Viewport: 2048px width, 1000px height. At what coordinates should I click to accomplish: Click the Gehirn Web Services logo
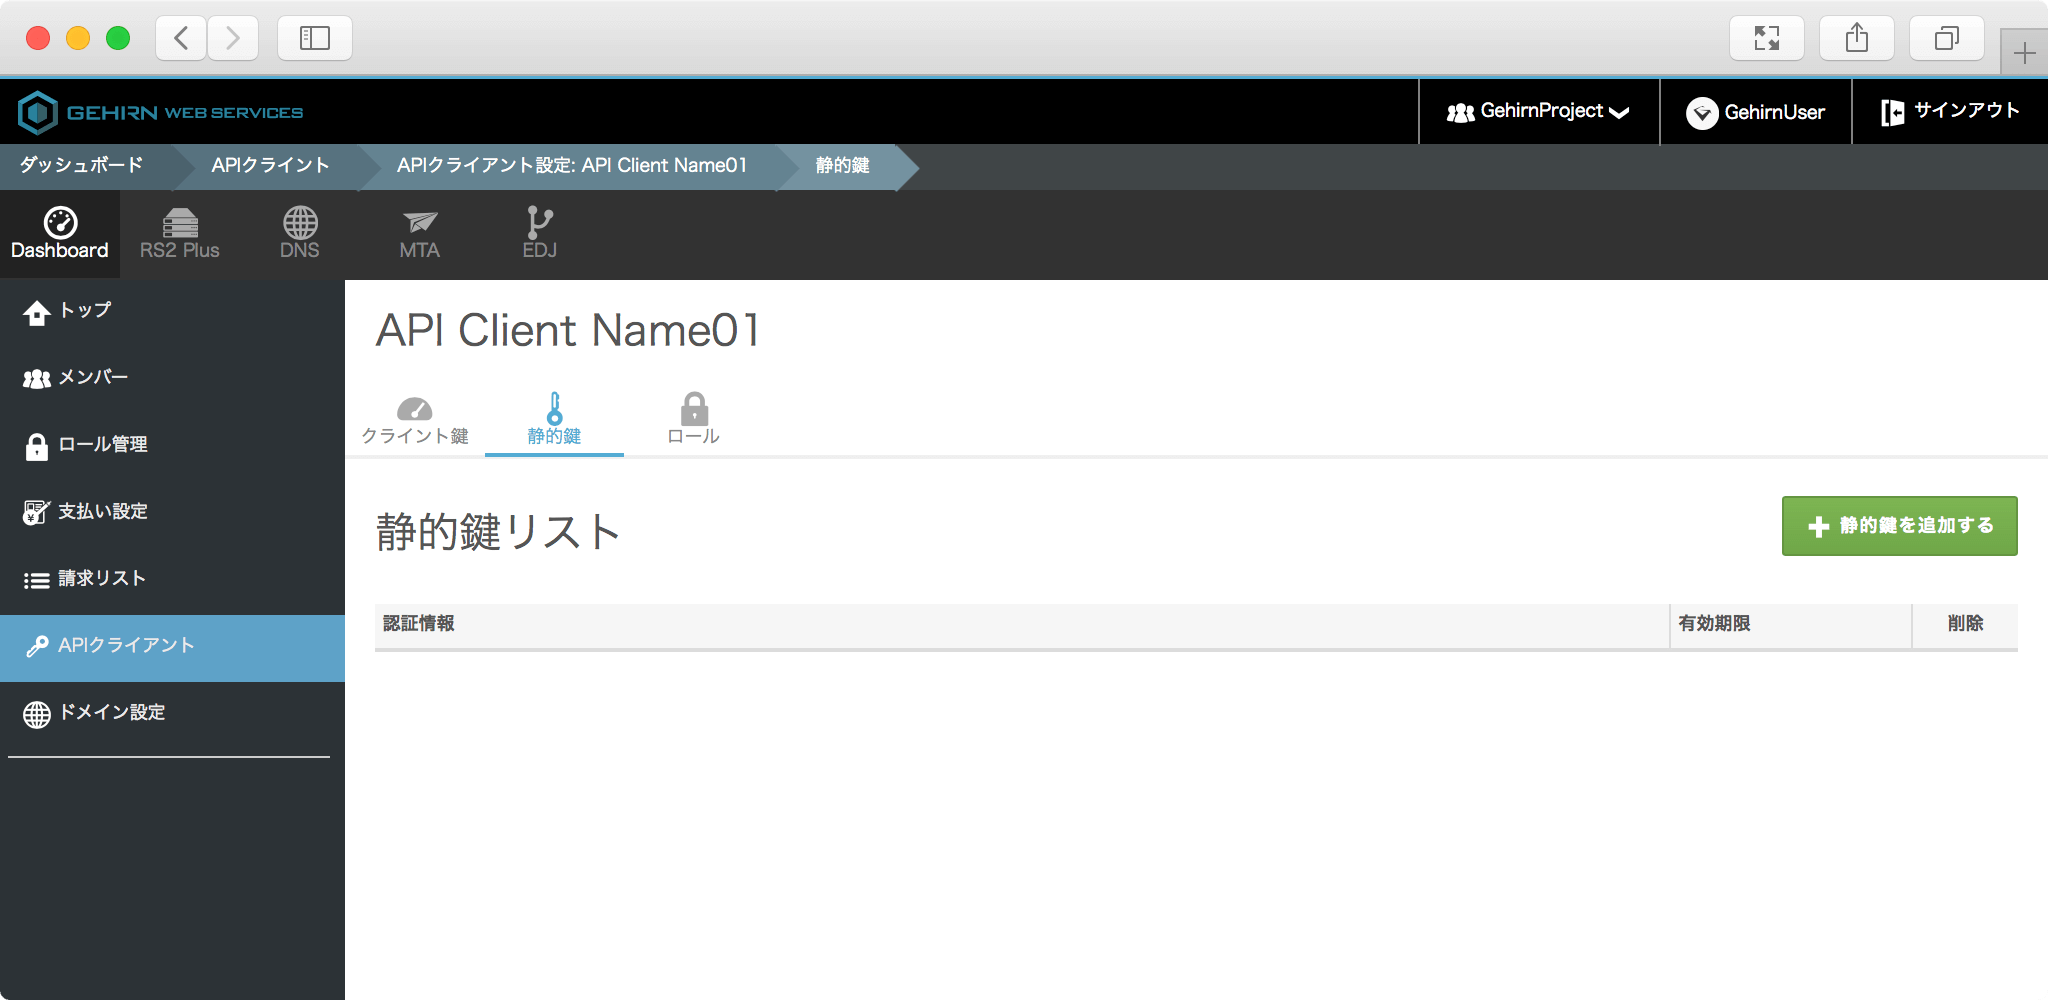click(x=161, y=112)
